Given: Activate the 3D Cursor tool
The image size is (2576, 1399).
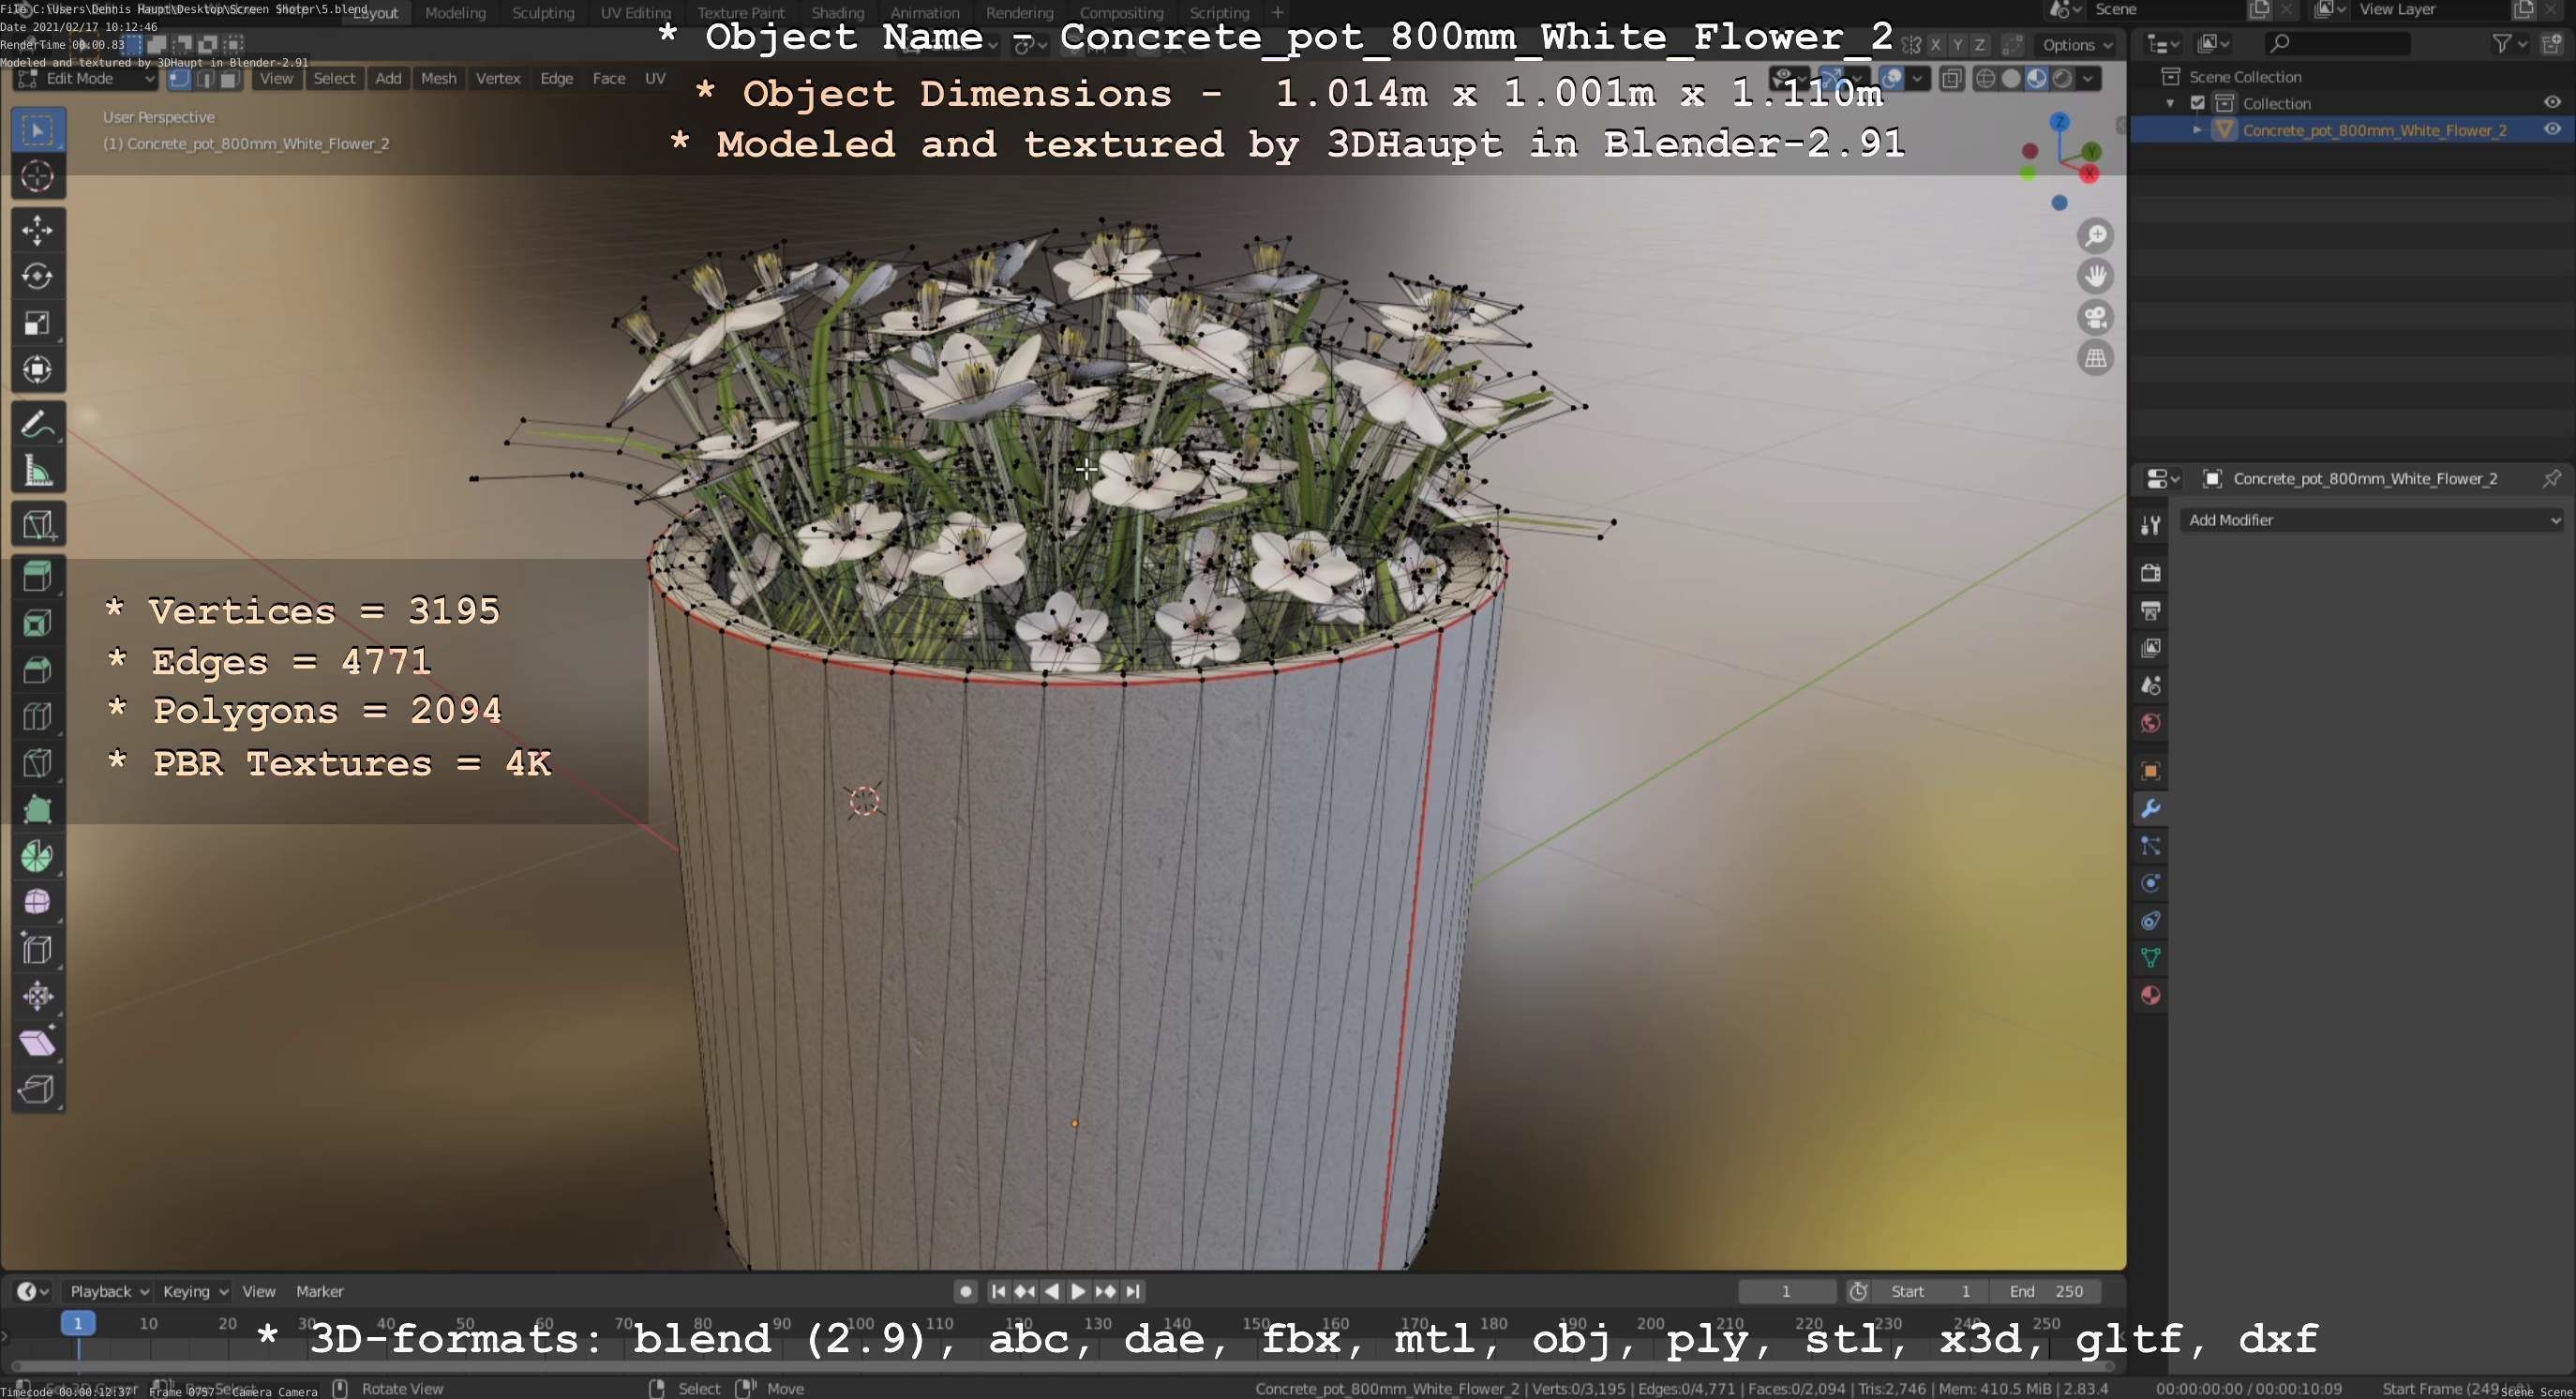Looking at the screenshot, I should [x=38, y=177].
